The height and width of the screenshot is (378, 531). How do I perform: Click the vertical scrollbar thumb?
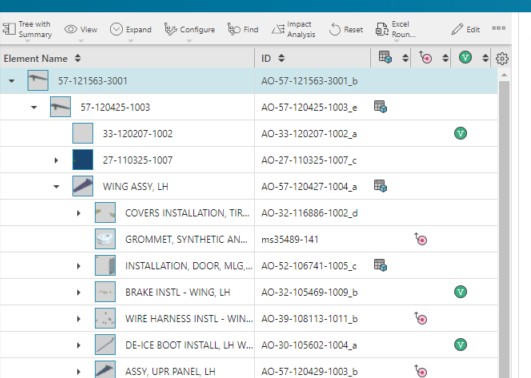[x=504, y=229]
